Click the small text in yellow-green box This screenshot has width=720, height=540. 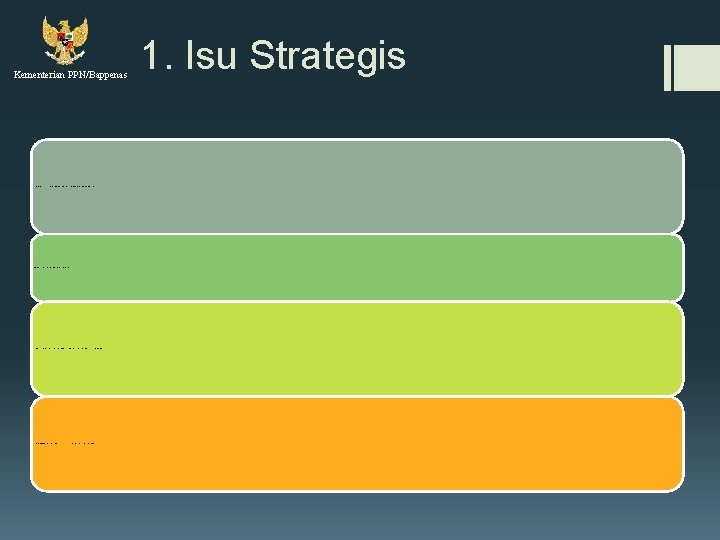(69, 348)
